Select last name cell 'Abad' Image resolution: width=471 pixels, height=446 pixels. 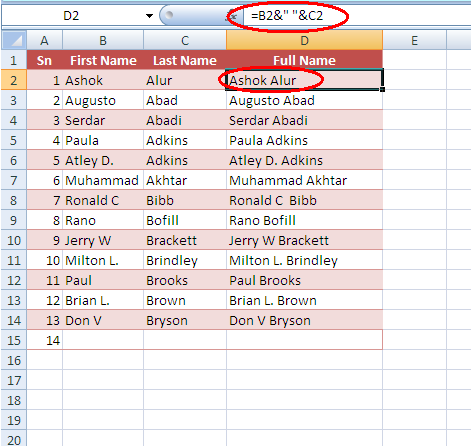tap(185, 100)
